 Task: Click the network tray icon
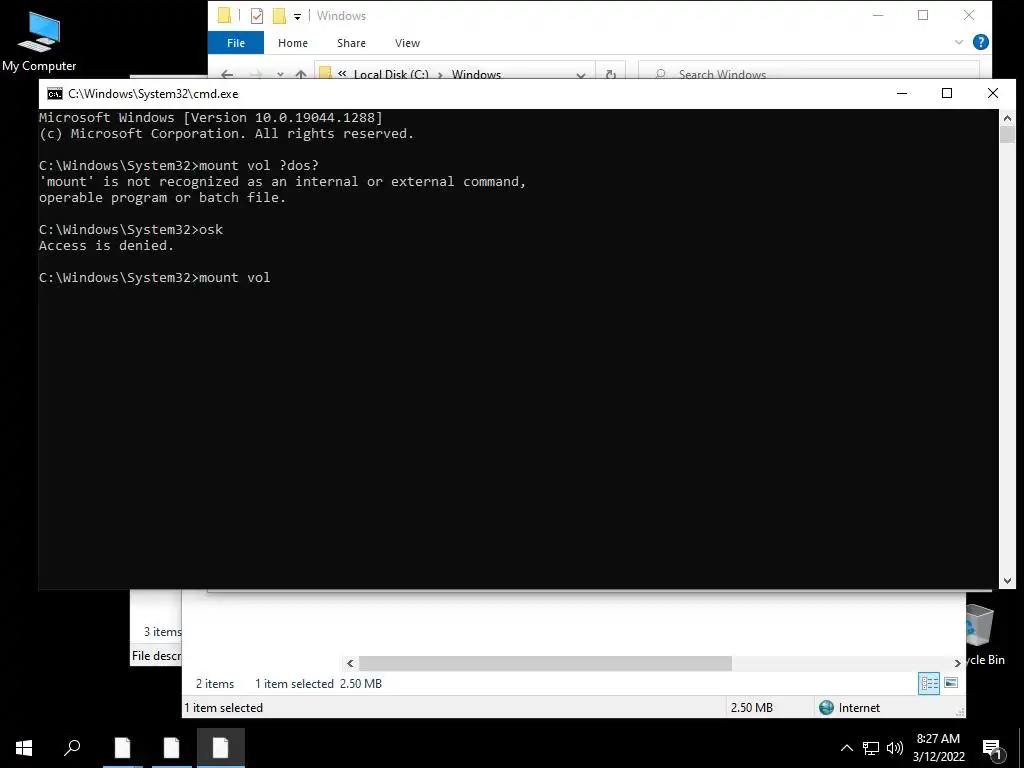[871, 748]
